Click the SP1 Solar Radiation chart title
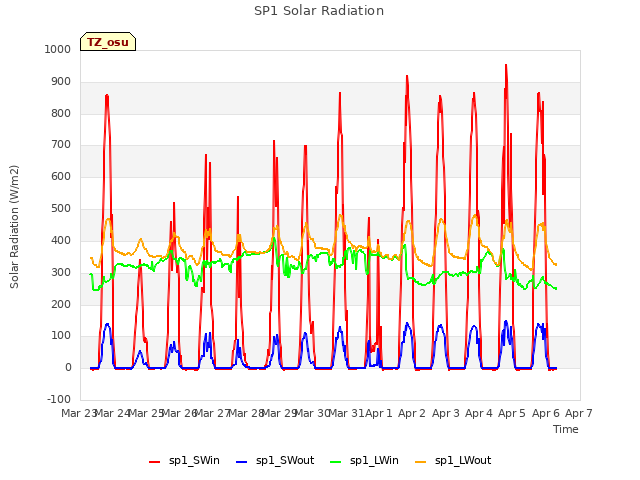This screenshot has height=480, width=640. pos(319,11)
